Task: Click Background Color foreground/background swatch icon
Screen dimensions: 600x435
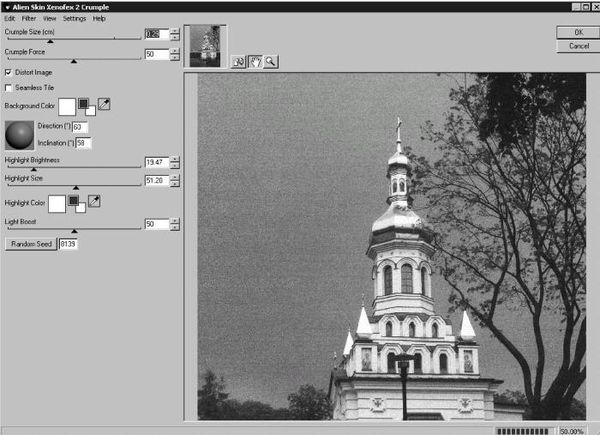Action: click(86, 105)
